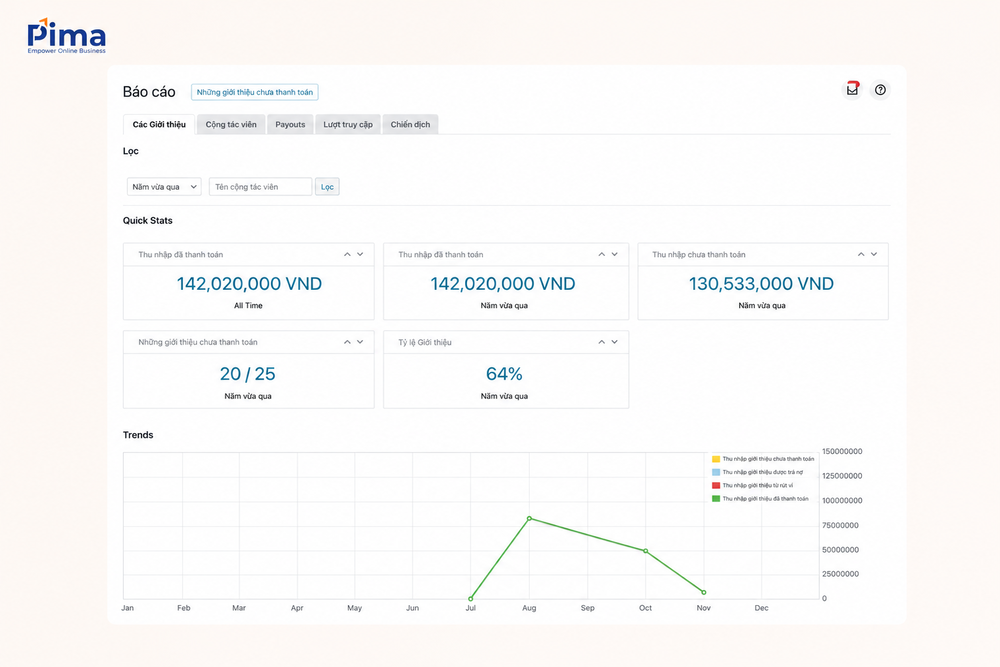Click the help question mark icon
This screenshot has height=667, width=1000.
(880, 90)
